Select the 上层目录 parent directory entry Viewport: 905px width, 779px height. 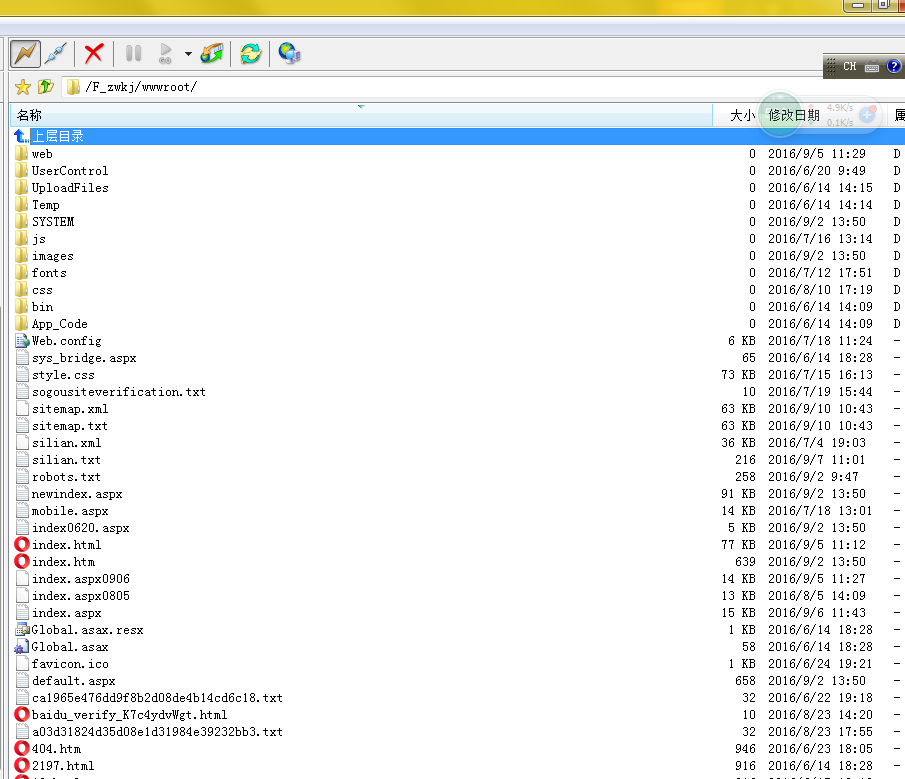point(58,136)
